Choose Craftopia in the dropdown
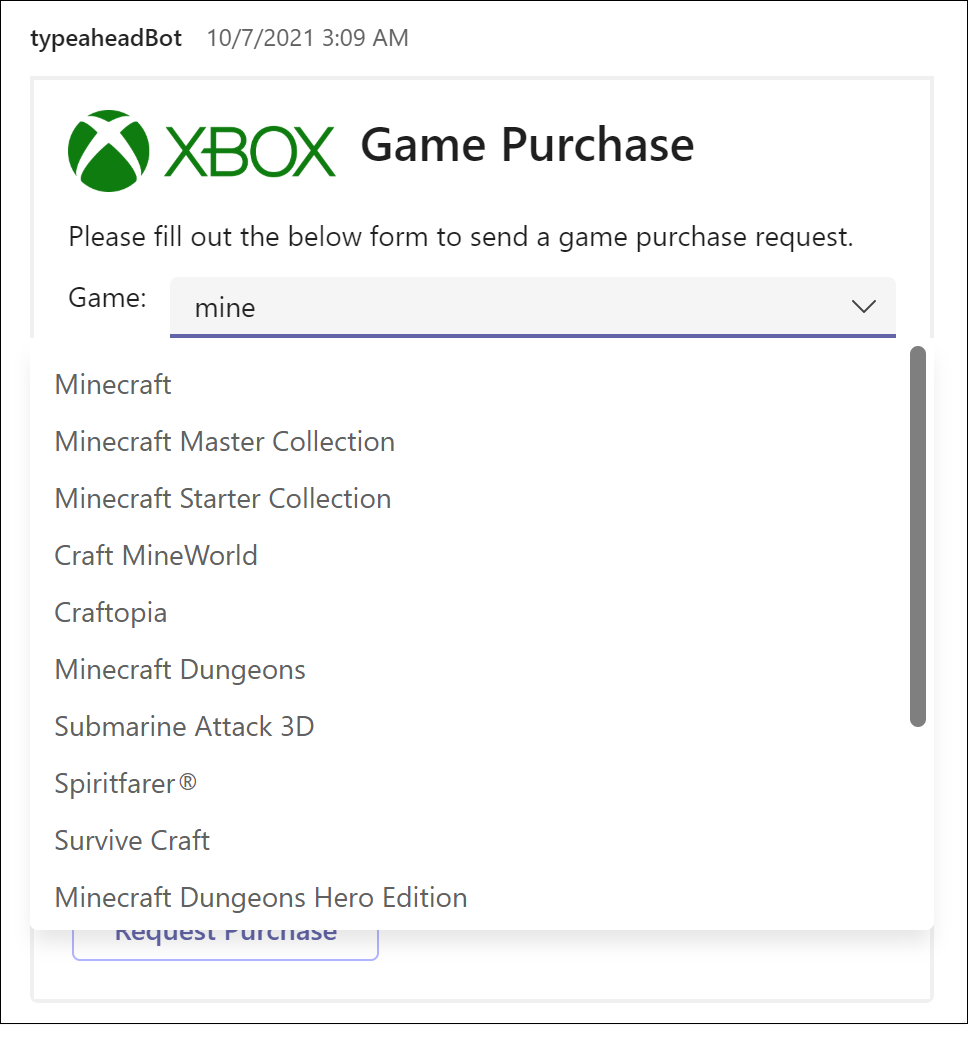The image size is (980, 1049). click(111, 612)
